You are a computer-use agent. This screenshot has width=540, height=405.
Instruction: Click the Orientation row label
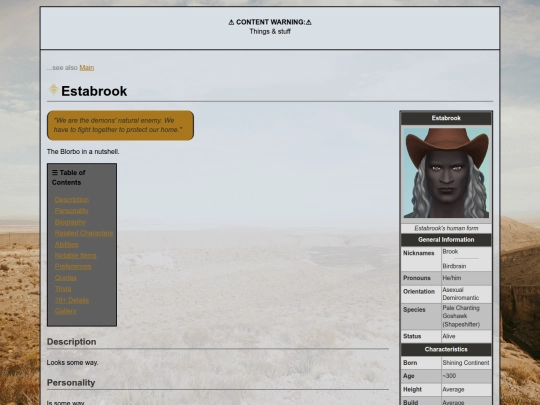click(419, 291)
